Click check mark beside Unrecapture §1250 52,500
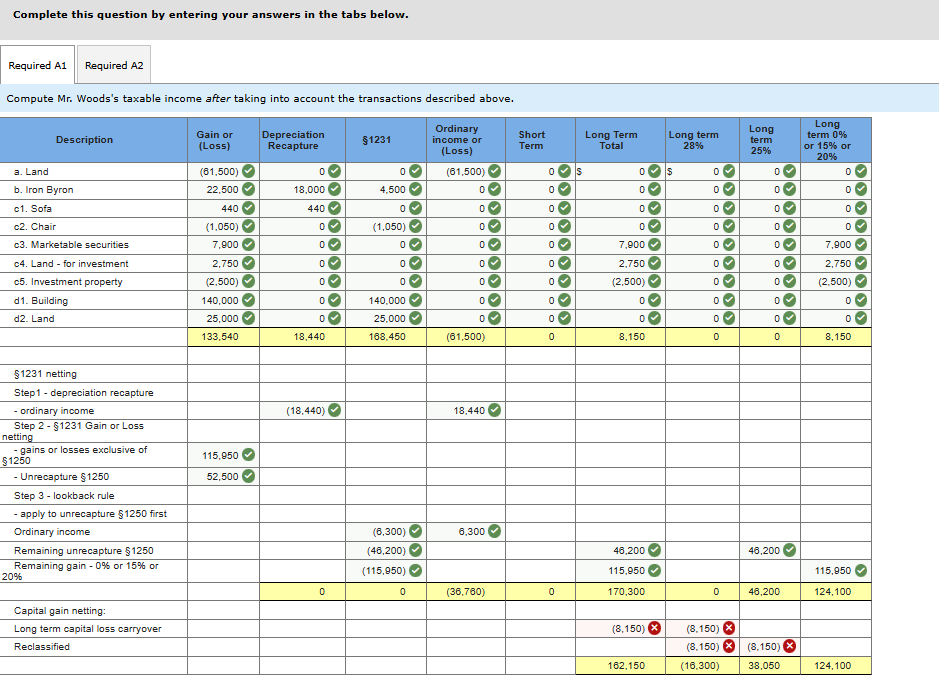Image resolution: width=950 pixels, height=683 pixels. click(x=248, y=476)
